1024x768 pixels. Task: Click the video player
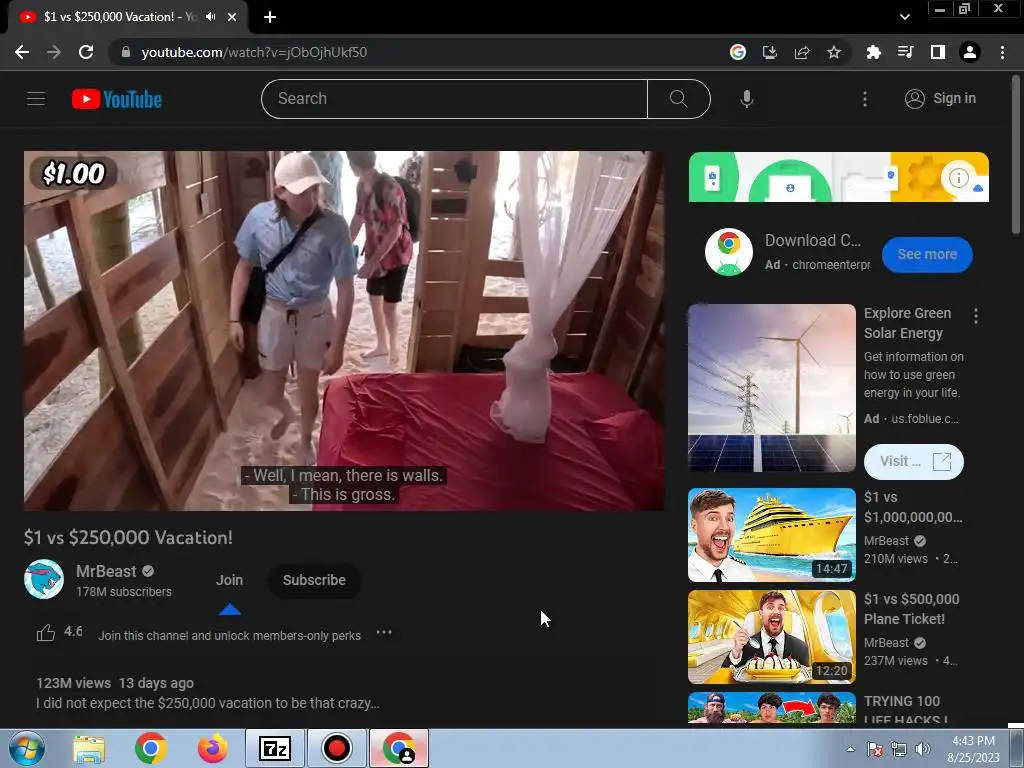[x=344, y=330]
